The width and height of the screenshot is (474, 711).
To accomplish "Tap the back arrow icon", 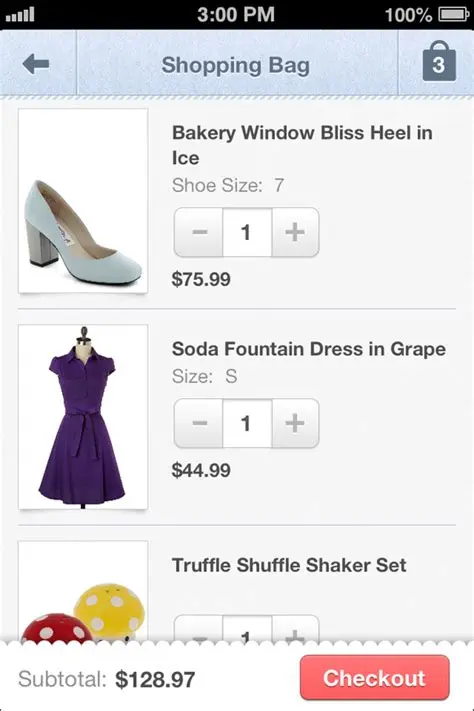I will pos(35,64).
